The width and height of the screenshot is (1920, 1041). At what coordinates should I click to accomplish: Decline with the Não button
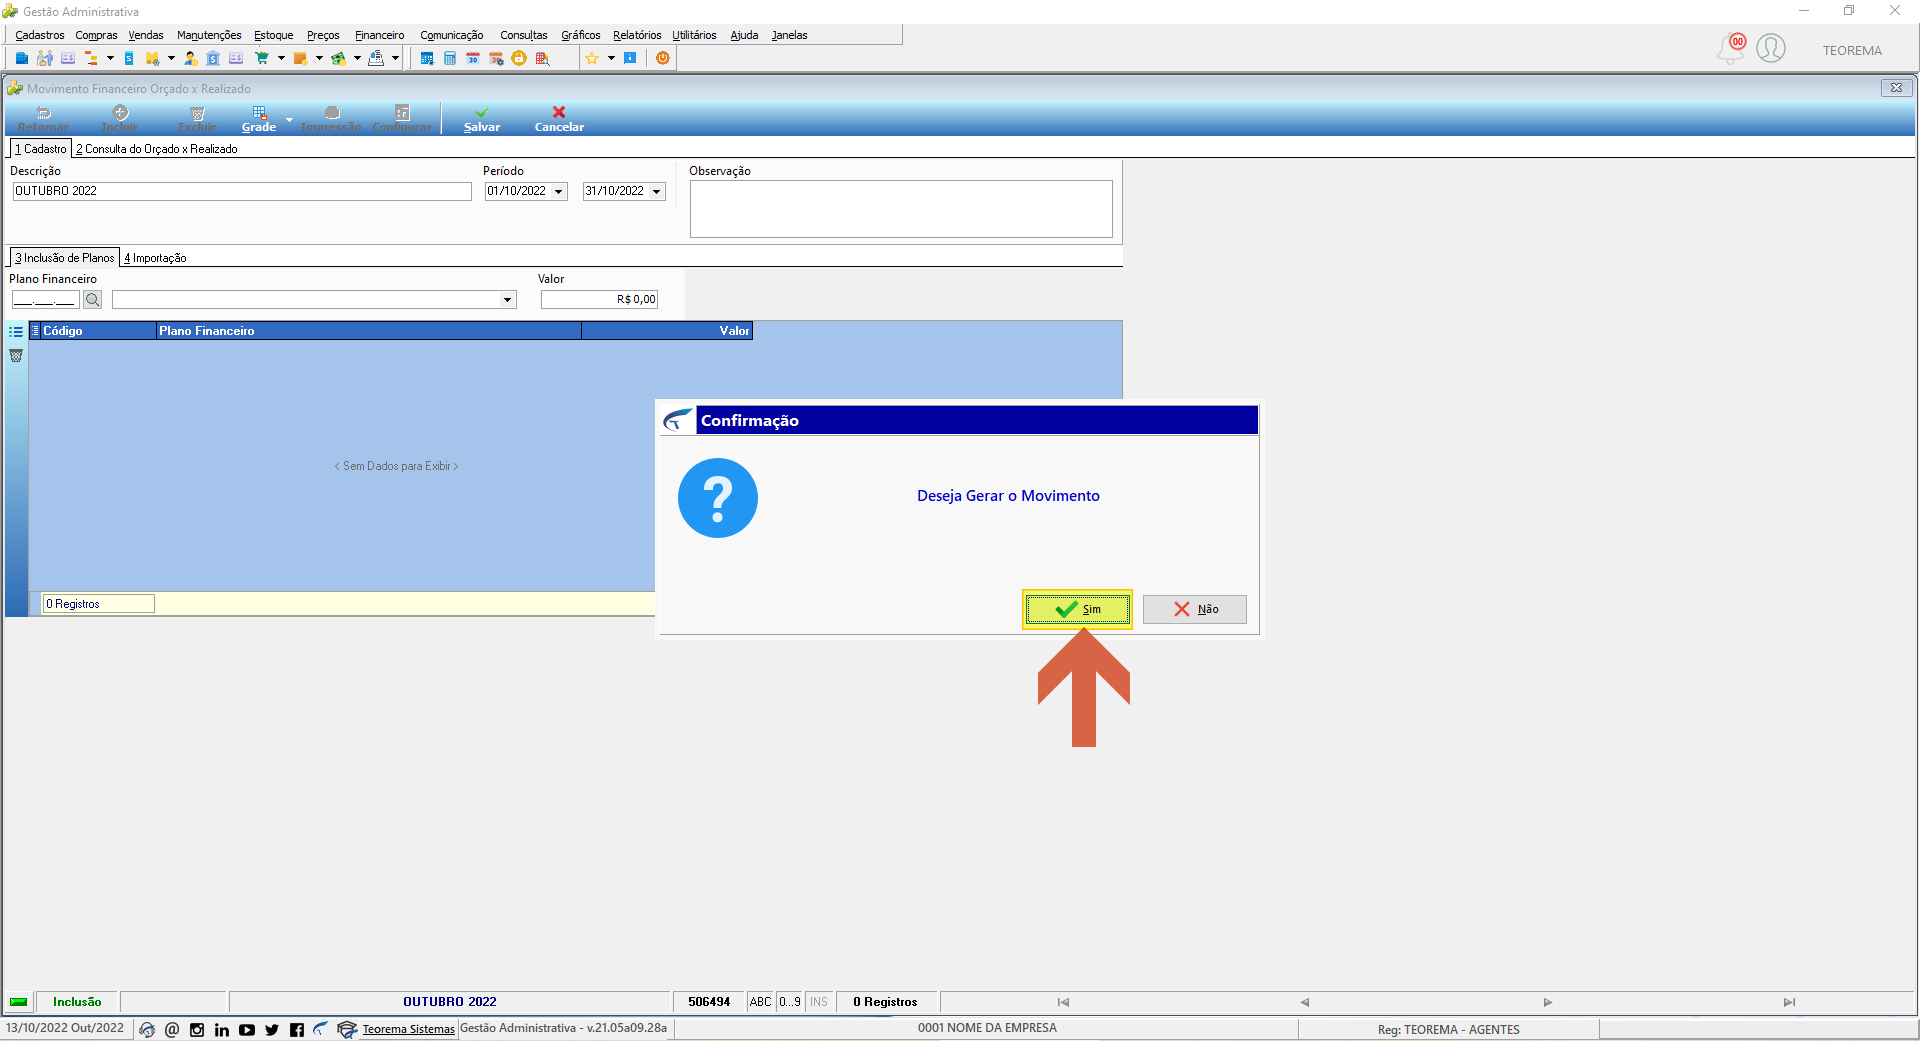tap(1195, 609)
